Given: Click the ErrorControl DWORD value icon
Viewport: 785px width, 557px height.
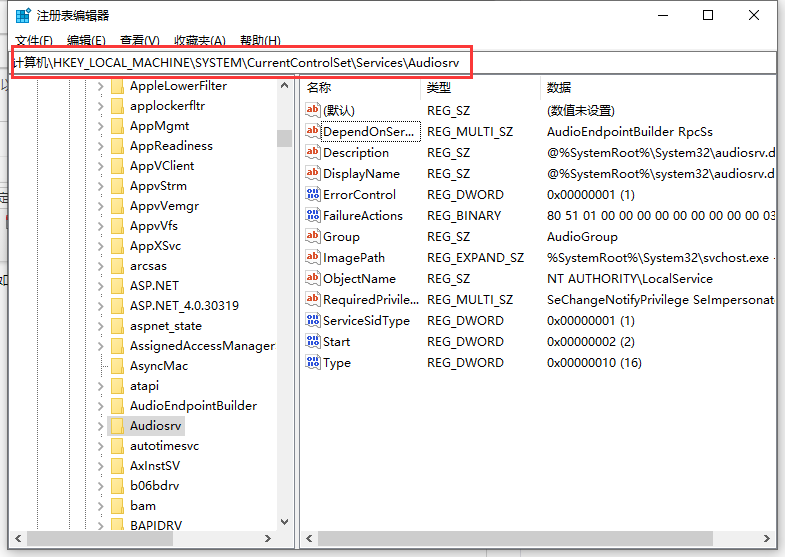Looking at the screenshot, I should point(313,195).
